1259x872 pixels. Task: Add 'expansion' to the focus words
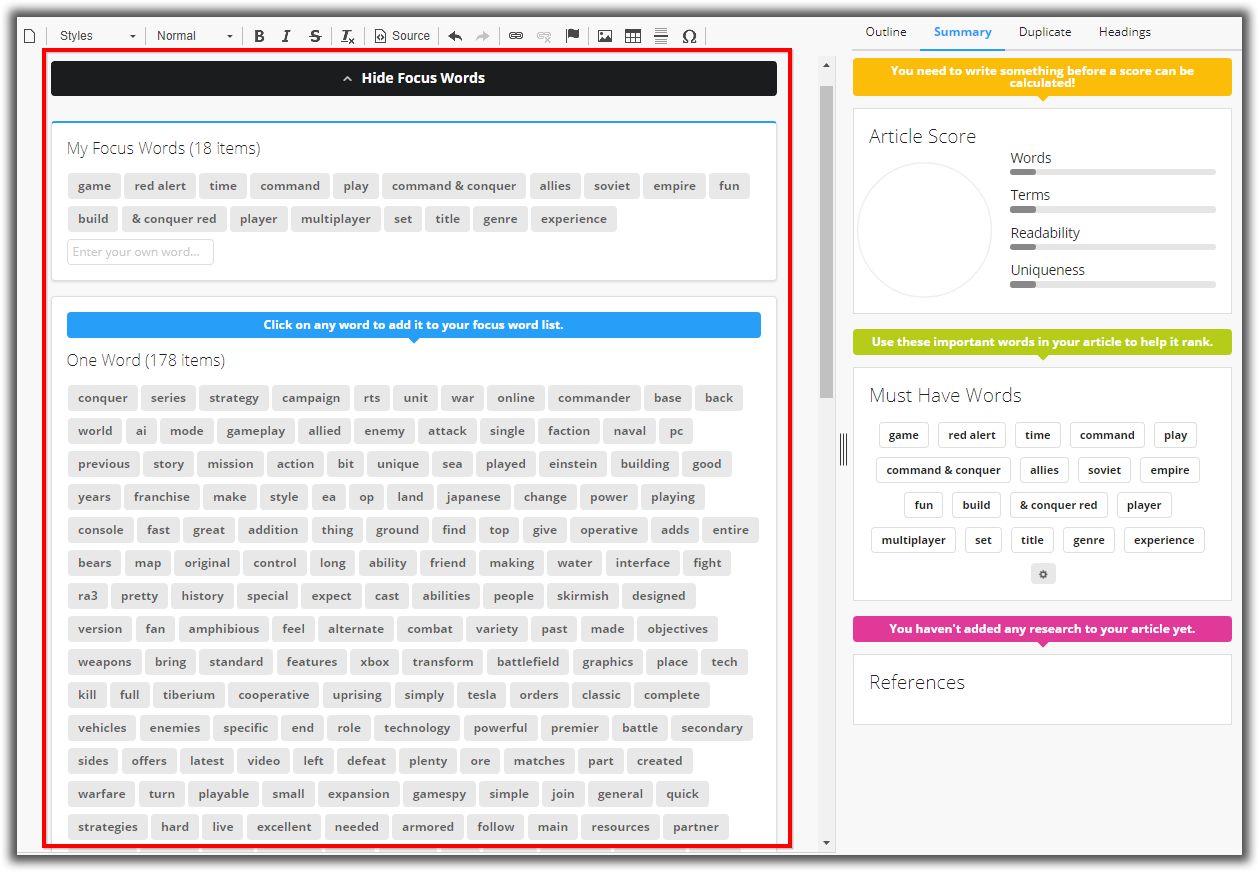coord(359,794)
